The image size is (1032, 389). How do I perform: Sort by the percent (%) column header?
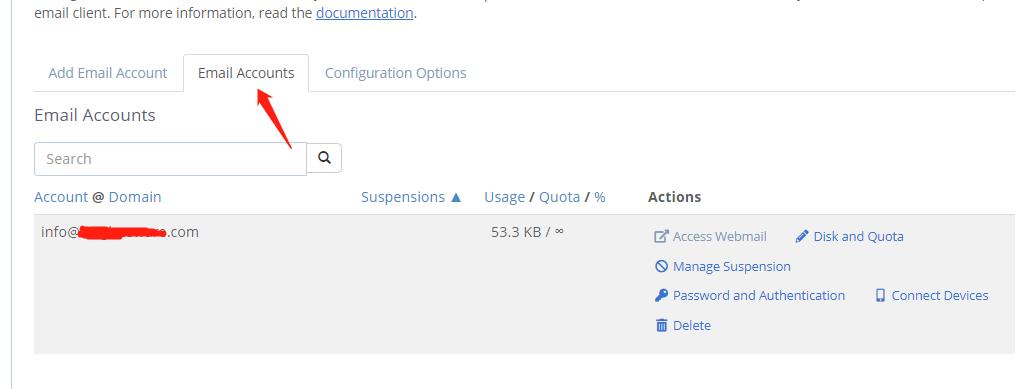(x=600, y=197)
